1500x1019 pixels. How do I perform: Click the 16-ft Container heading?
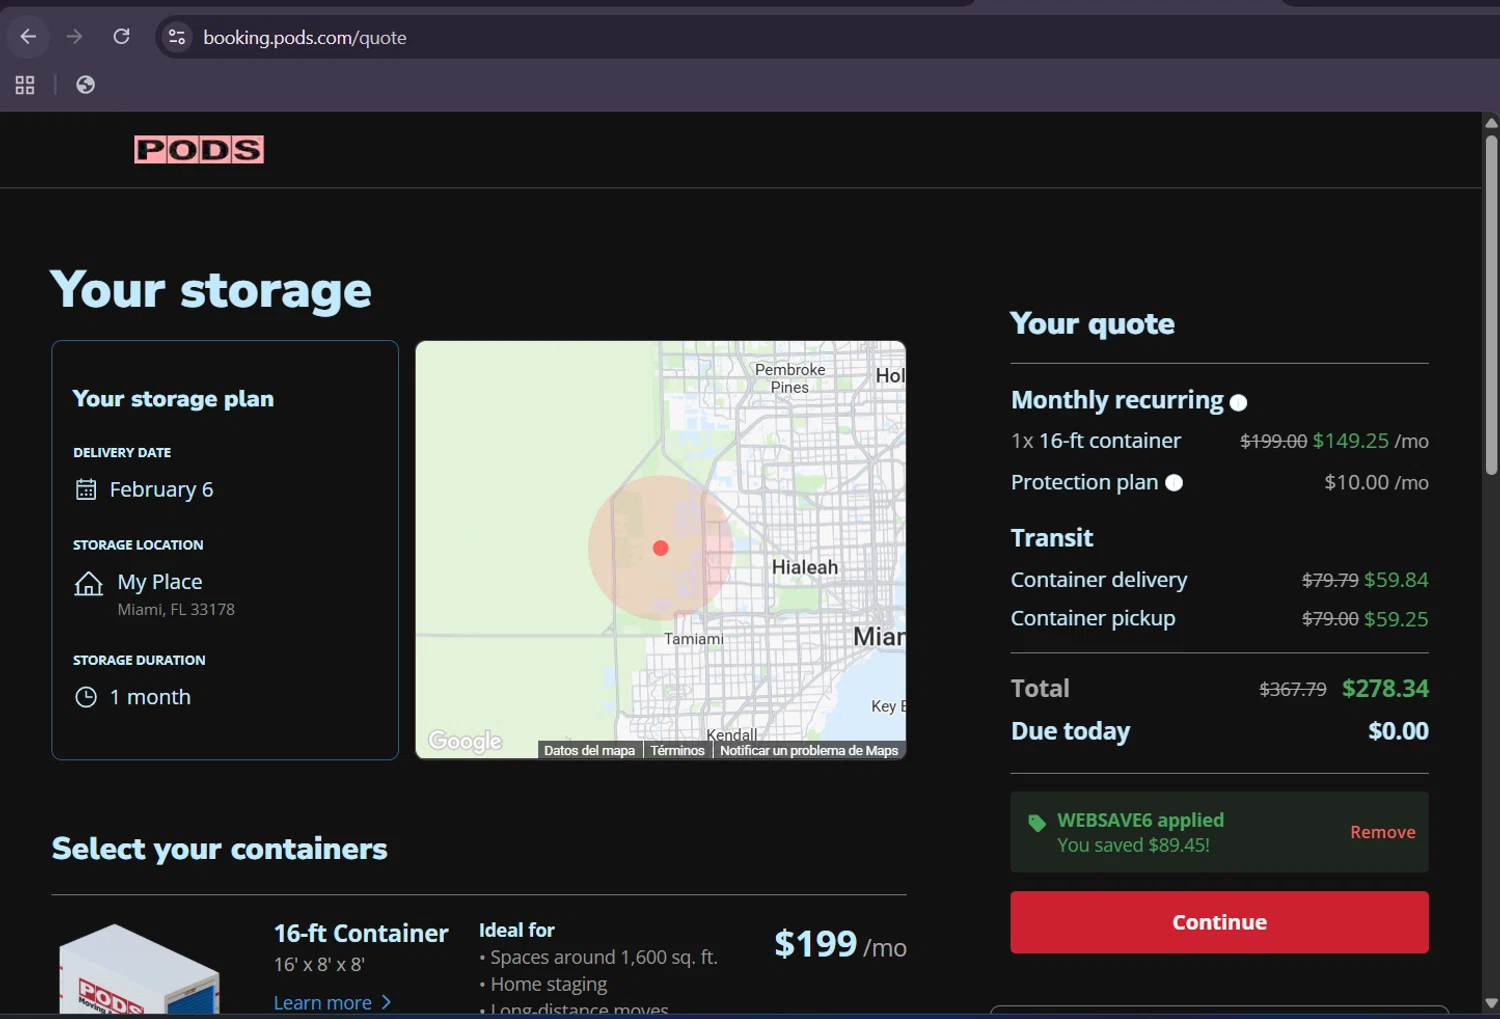click(x=361, y=933)
